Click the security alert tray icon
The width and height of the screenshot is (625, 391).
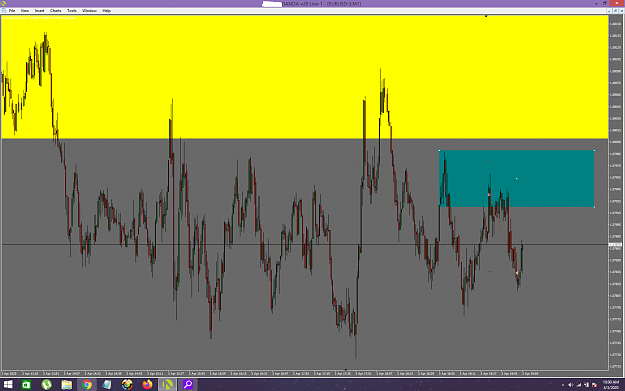pyautogui.click(x=594, y=385)
